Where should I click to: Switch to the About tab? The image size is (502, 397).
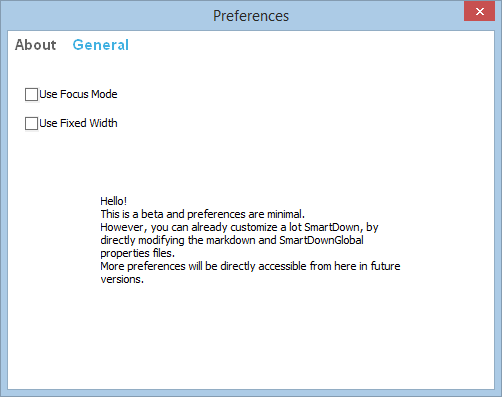[36, 45]
